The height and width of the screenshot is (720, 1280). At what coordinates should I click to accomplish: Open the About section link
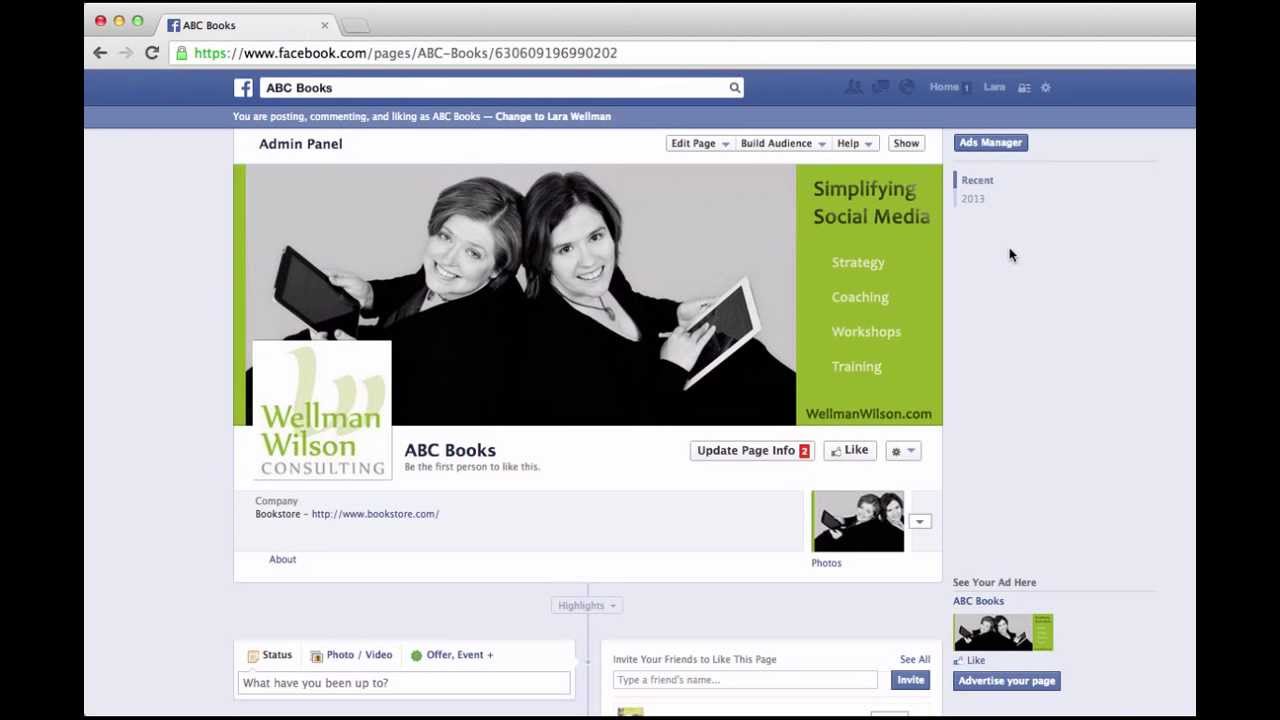[x=282, y=559]
